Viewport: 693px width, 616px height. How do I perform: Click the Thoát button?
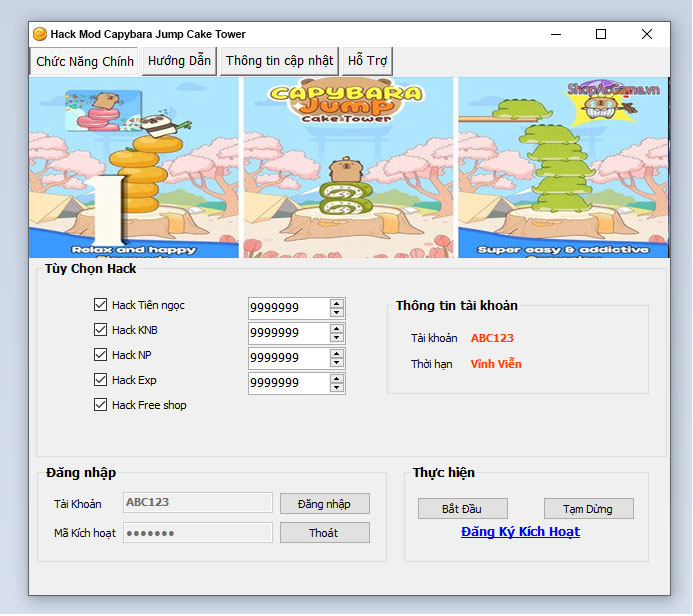click(324, 533)
